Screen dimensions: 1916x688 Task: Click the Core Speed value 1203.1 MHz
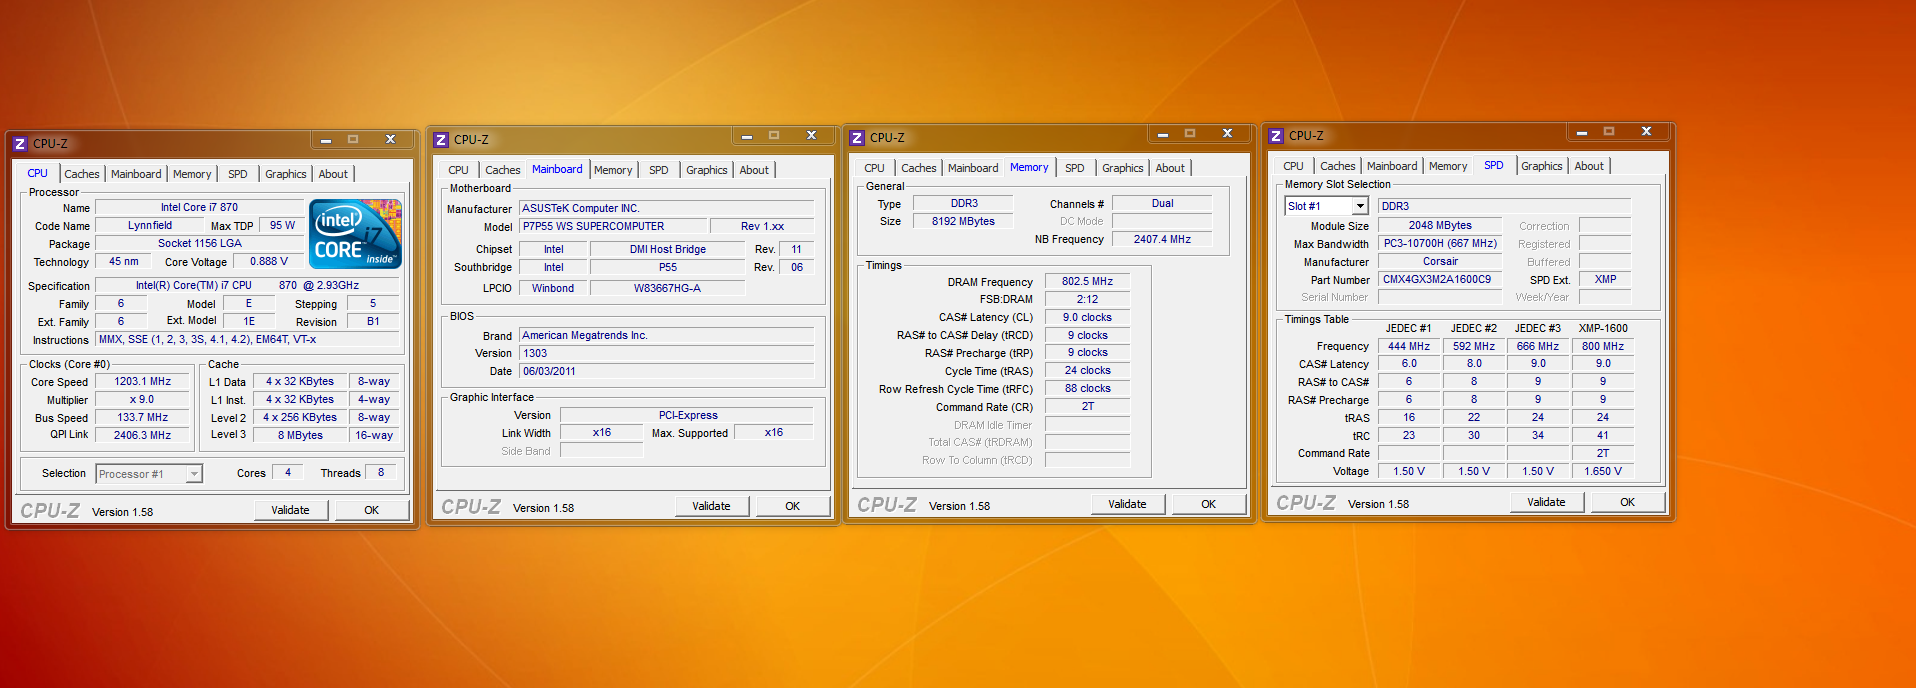(142, 382)
